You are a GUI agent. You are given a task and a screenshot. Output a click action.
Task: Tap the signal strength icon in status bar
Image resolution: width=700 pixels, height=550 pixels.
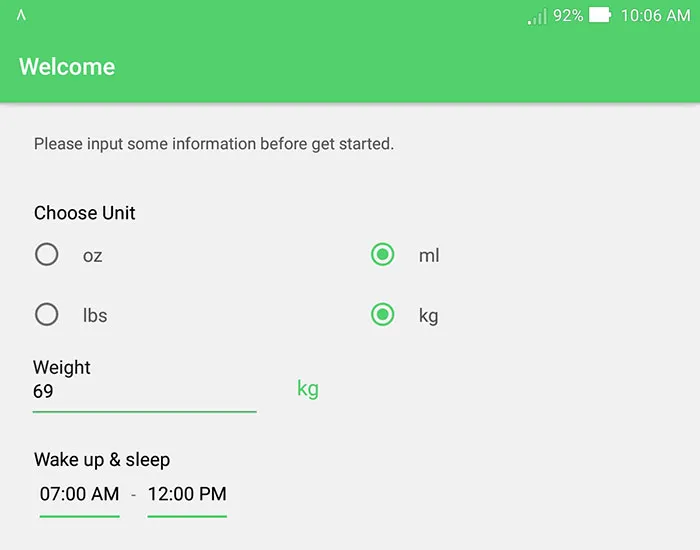(537, 16)
